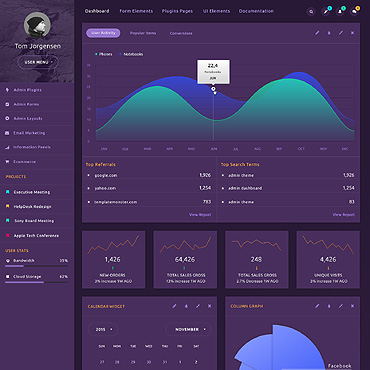Screen dimensions: 370x370
Task: Click the chat messages icon with yellow badge
Action: pyautogui.click(x=354, y=12)
